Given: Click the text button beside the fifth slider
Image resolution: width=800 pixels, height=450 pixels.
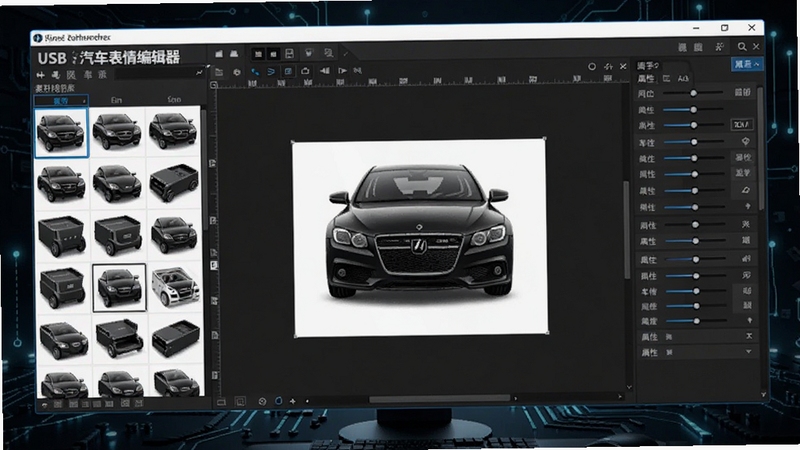Looking at the screenshot, I should (743, 157).
